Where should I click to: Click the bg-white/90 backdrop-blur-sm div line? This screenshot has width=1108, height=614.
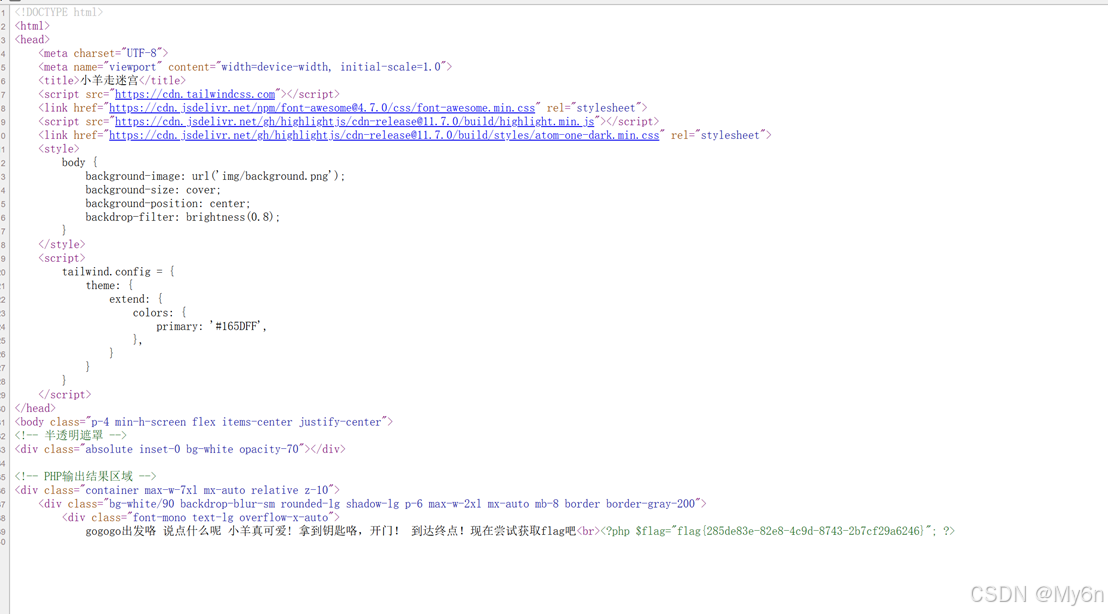click(372, 504)
